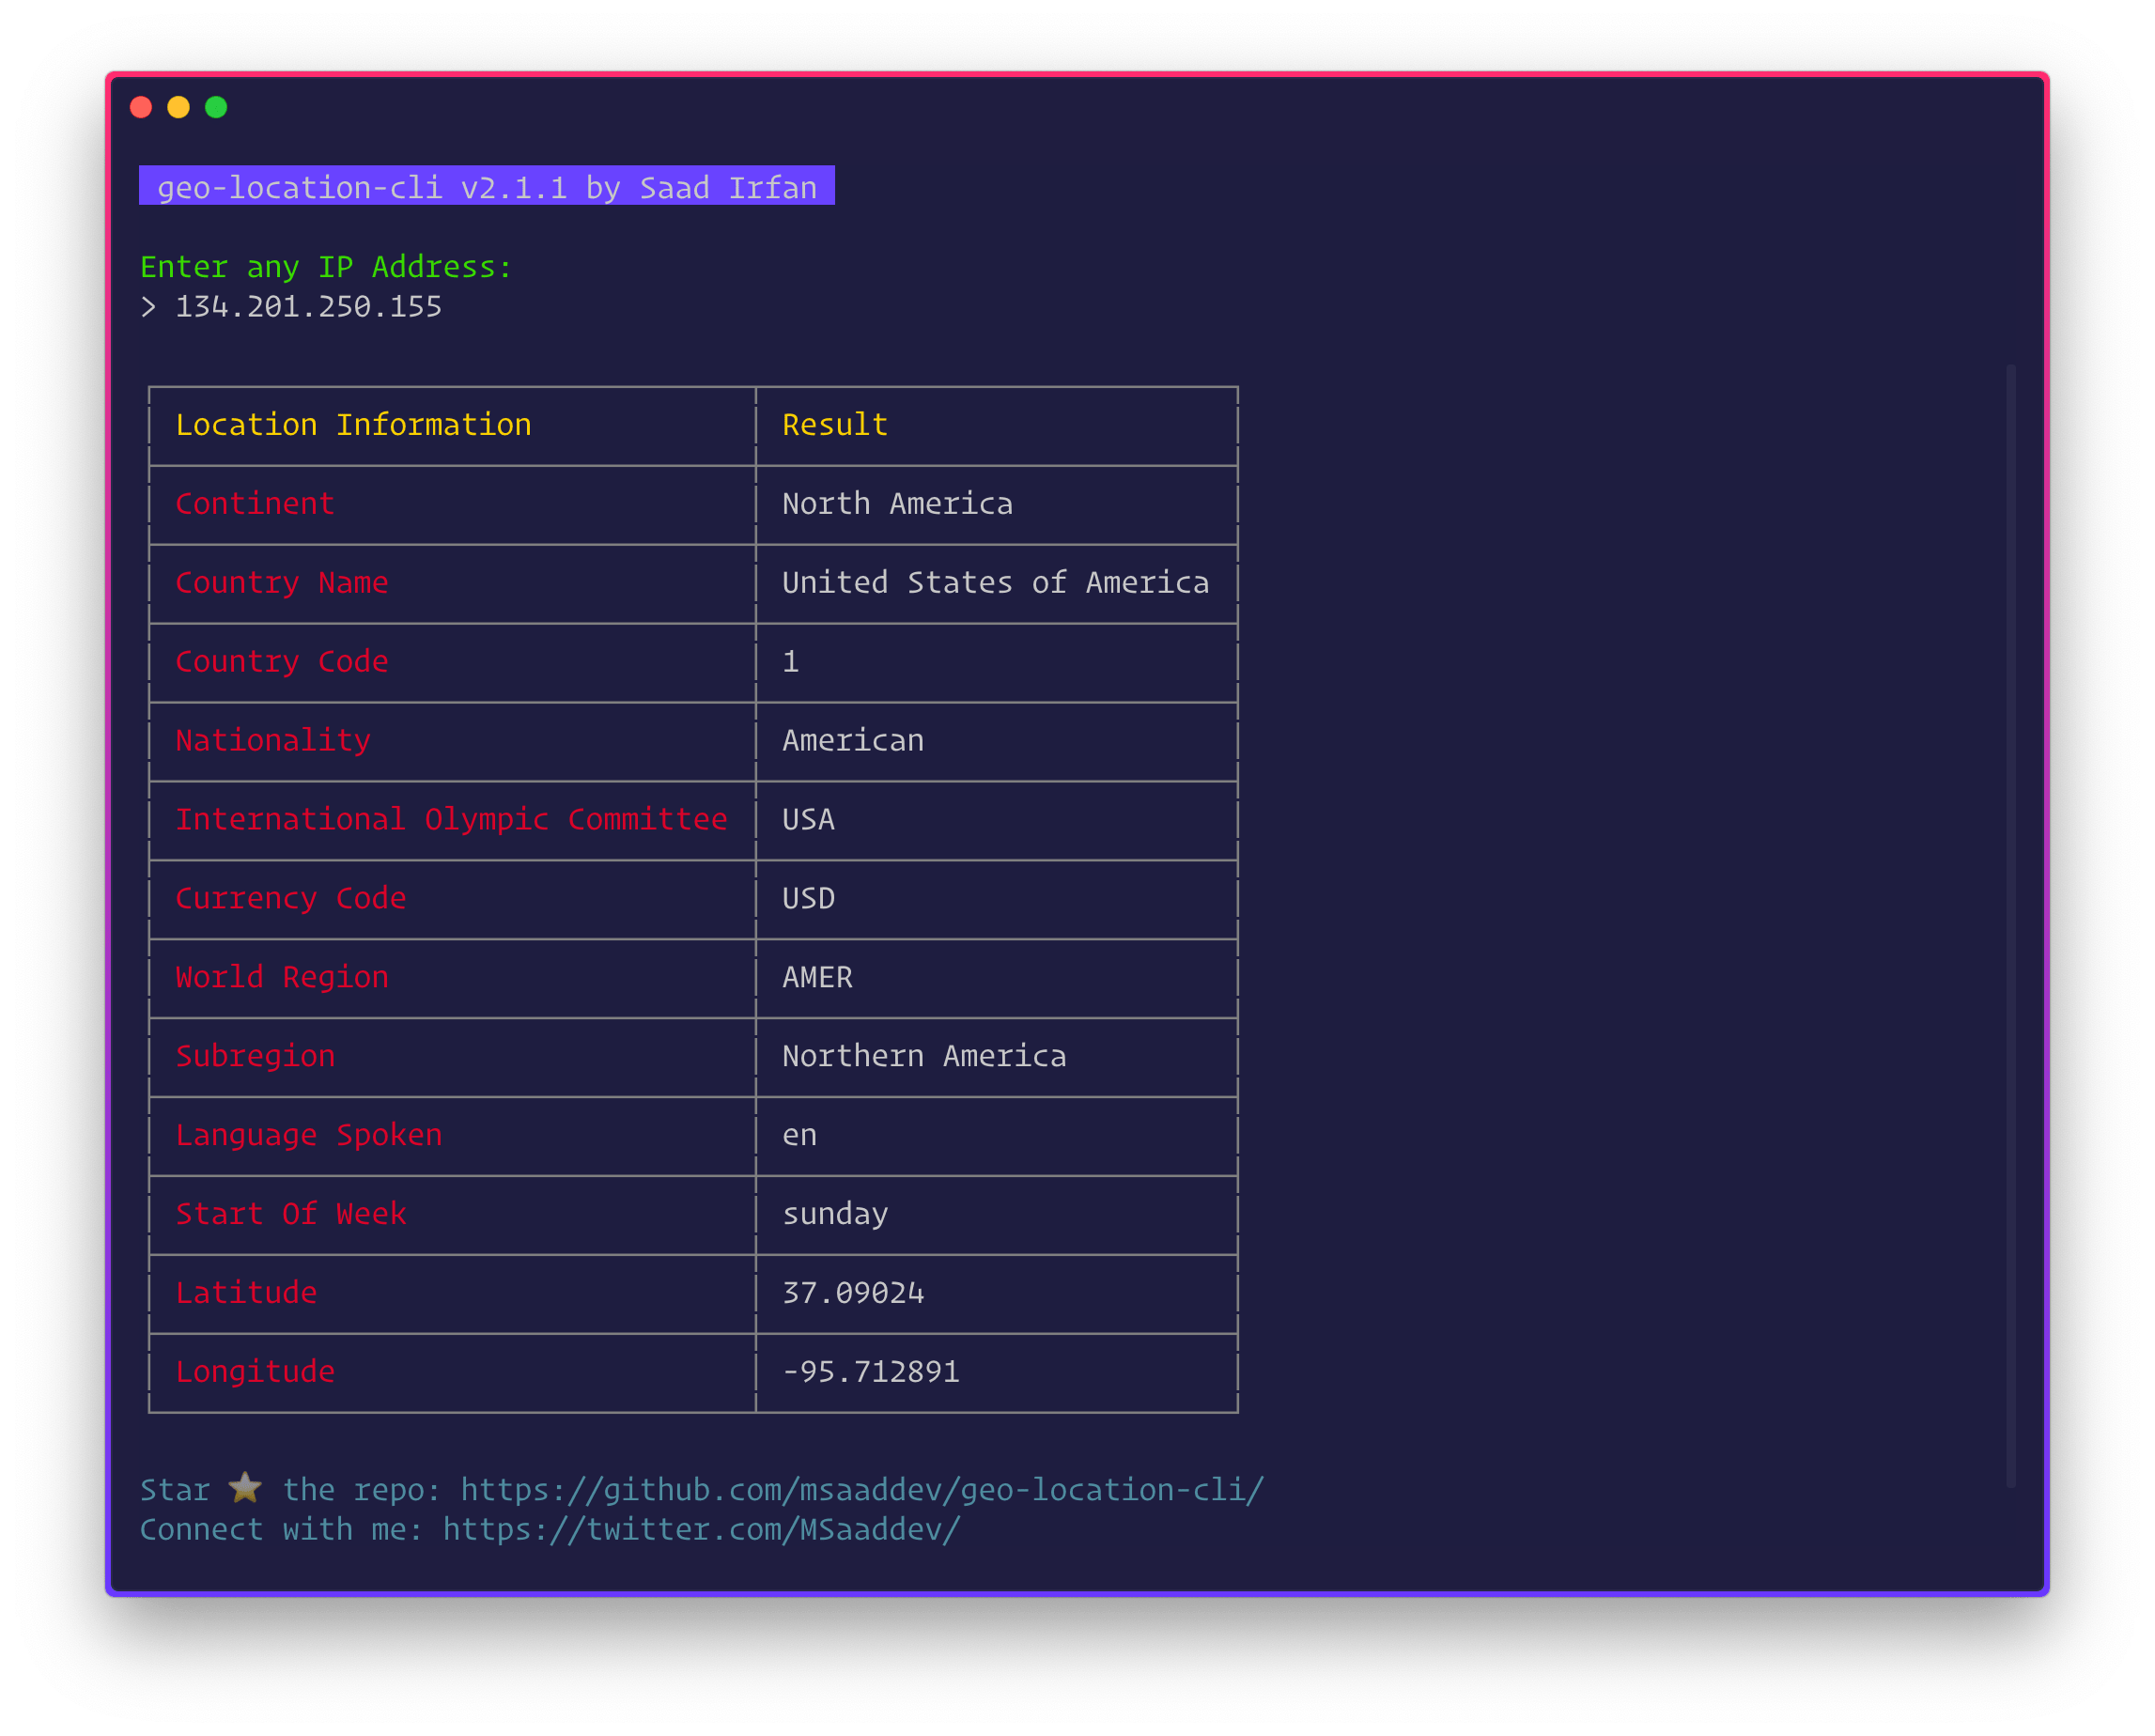This screenshot has width=2155, height=1736.
Task: Click the 'International Olympic Committee' label
Action: 451,820
